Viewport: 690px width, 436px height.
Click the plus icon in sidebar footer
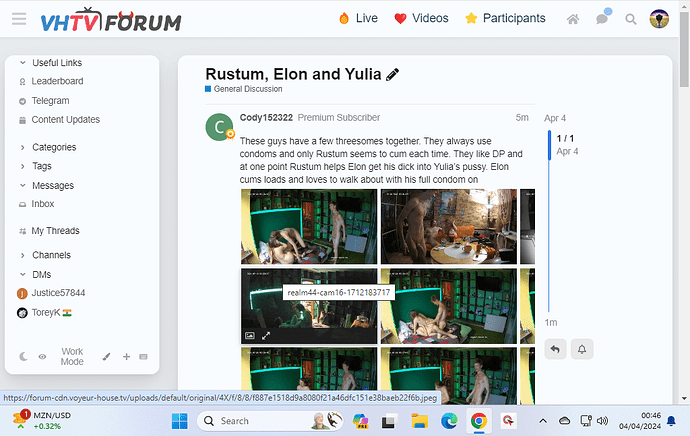[x=126, y=356]
